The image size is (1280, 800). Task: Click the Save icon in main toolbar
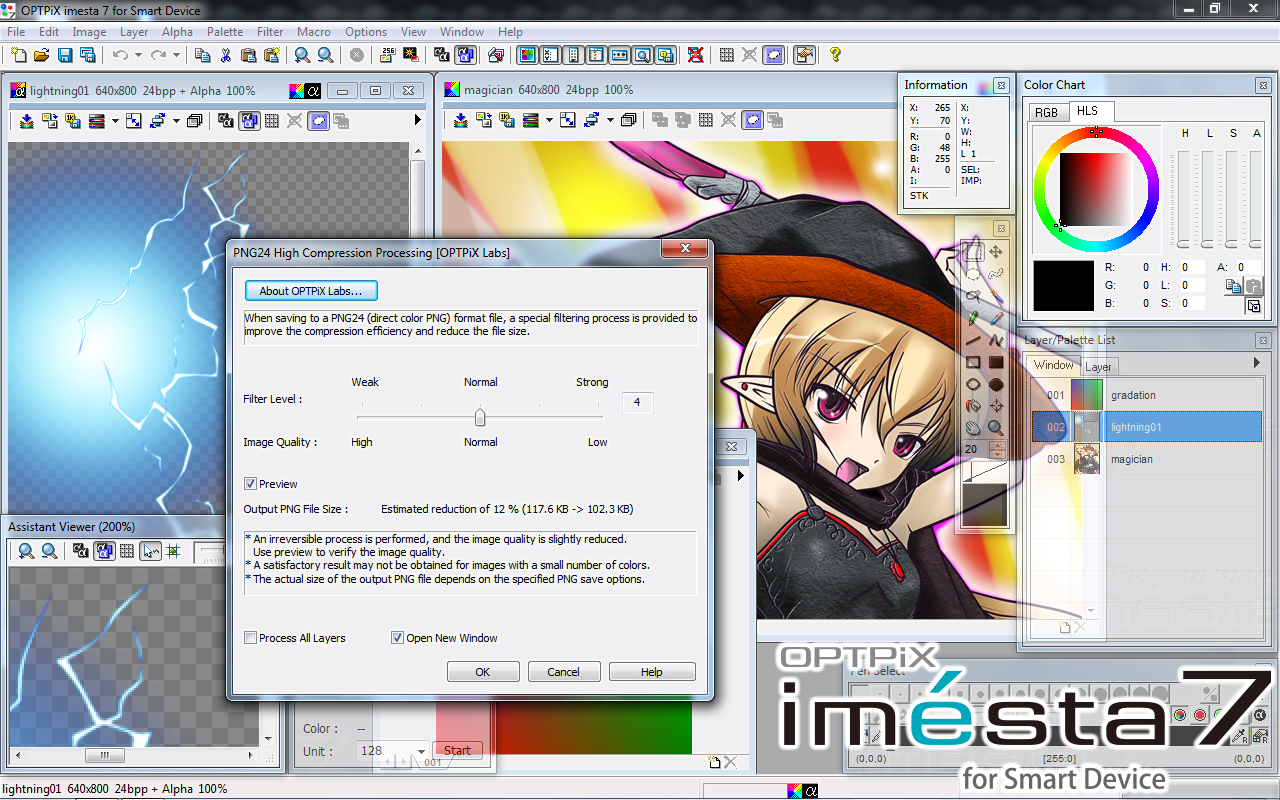click(x=65, y=55)
